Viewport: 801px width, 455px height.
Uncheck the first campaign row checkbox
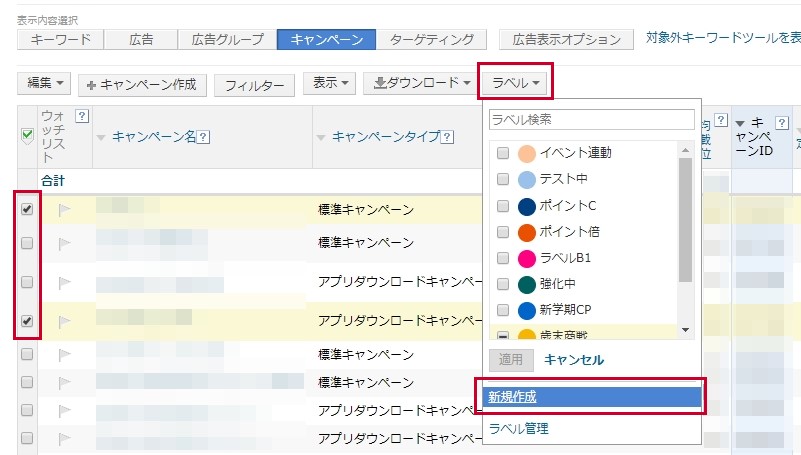[x=27, y=209]
